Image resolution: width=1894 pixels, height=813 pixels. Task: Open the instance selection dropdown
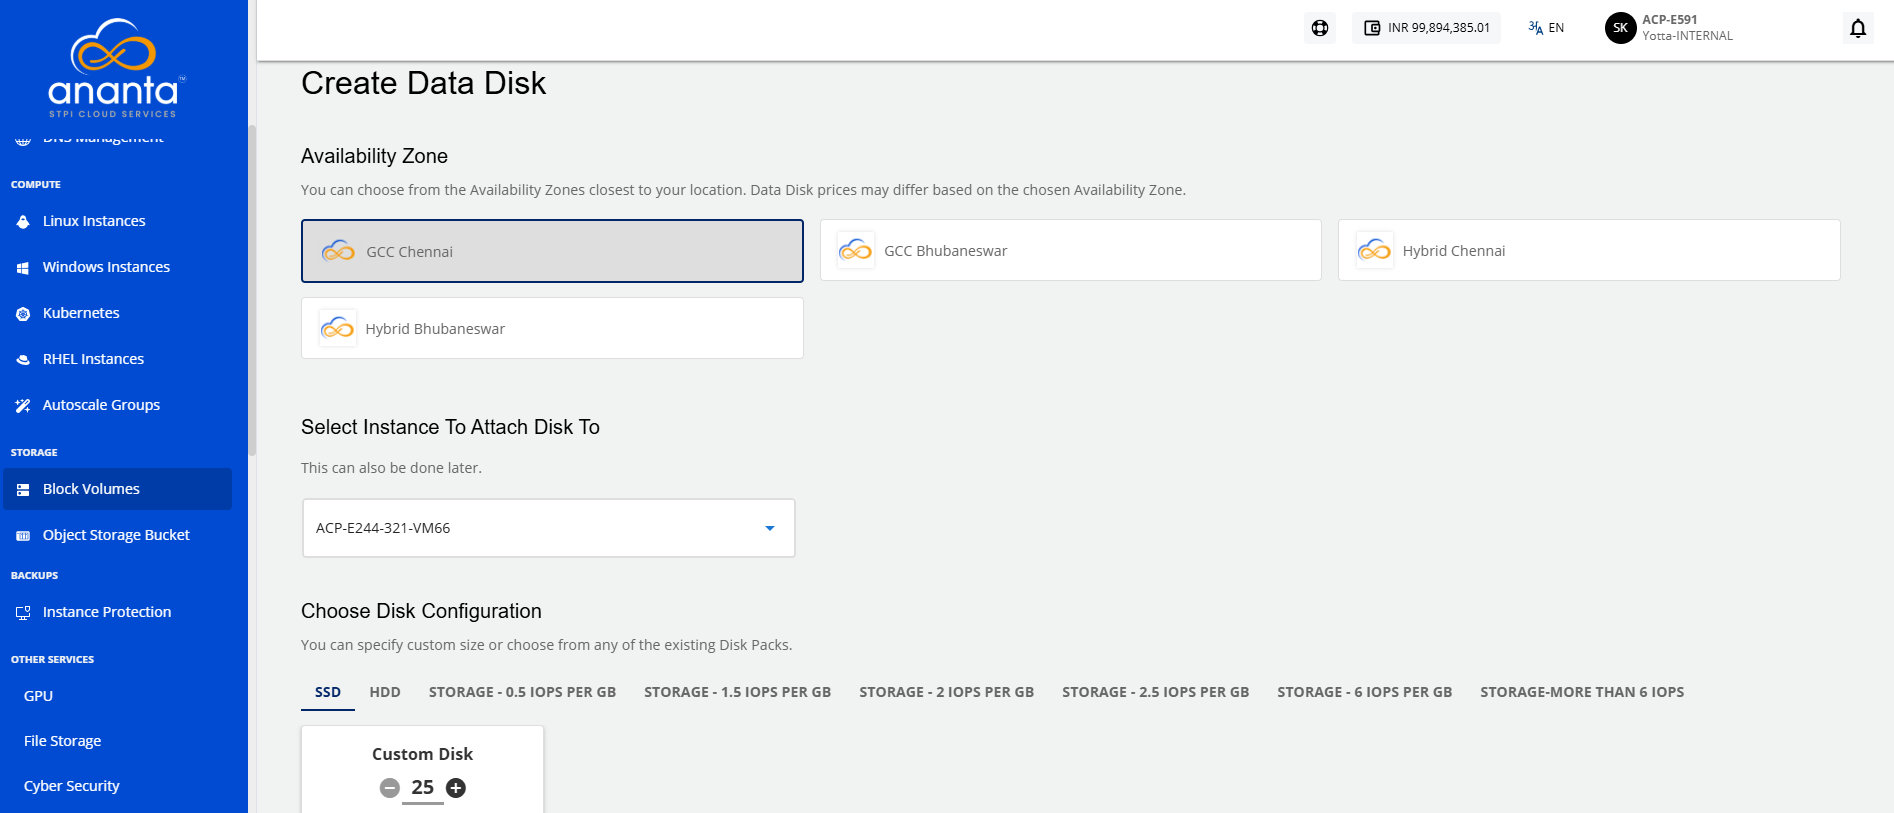[x=549, y=528]
